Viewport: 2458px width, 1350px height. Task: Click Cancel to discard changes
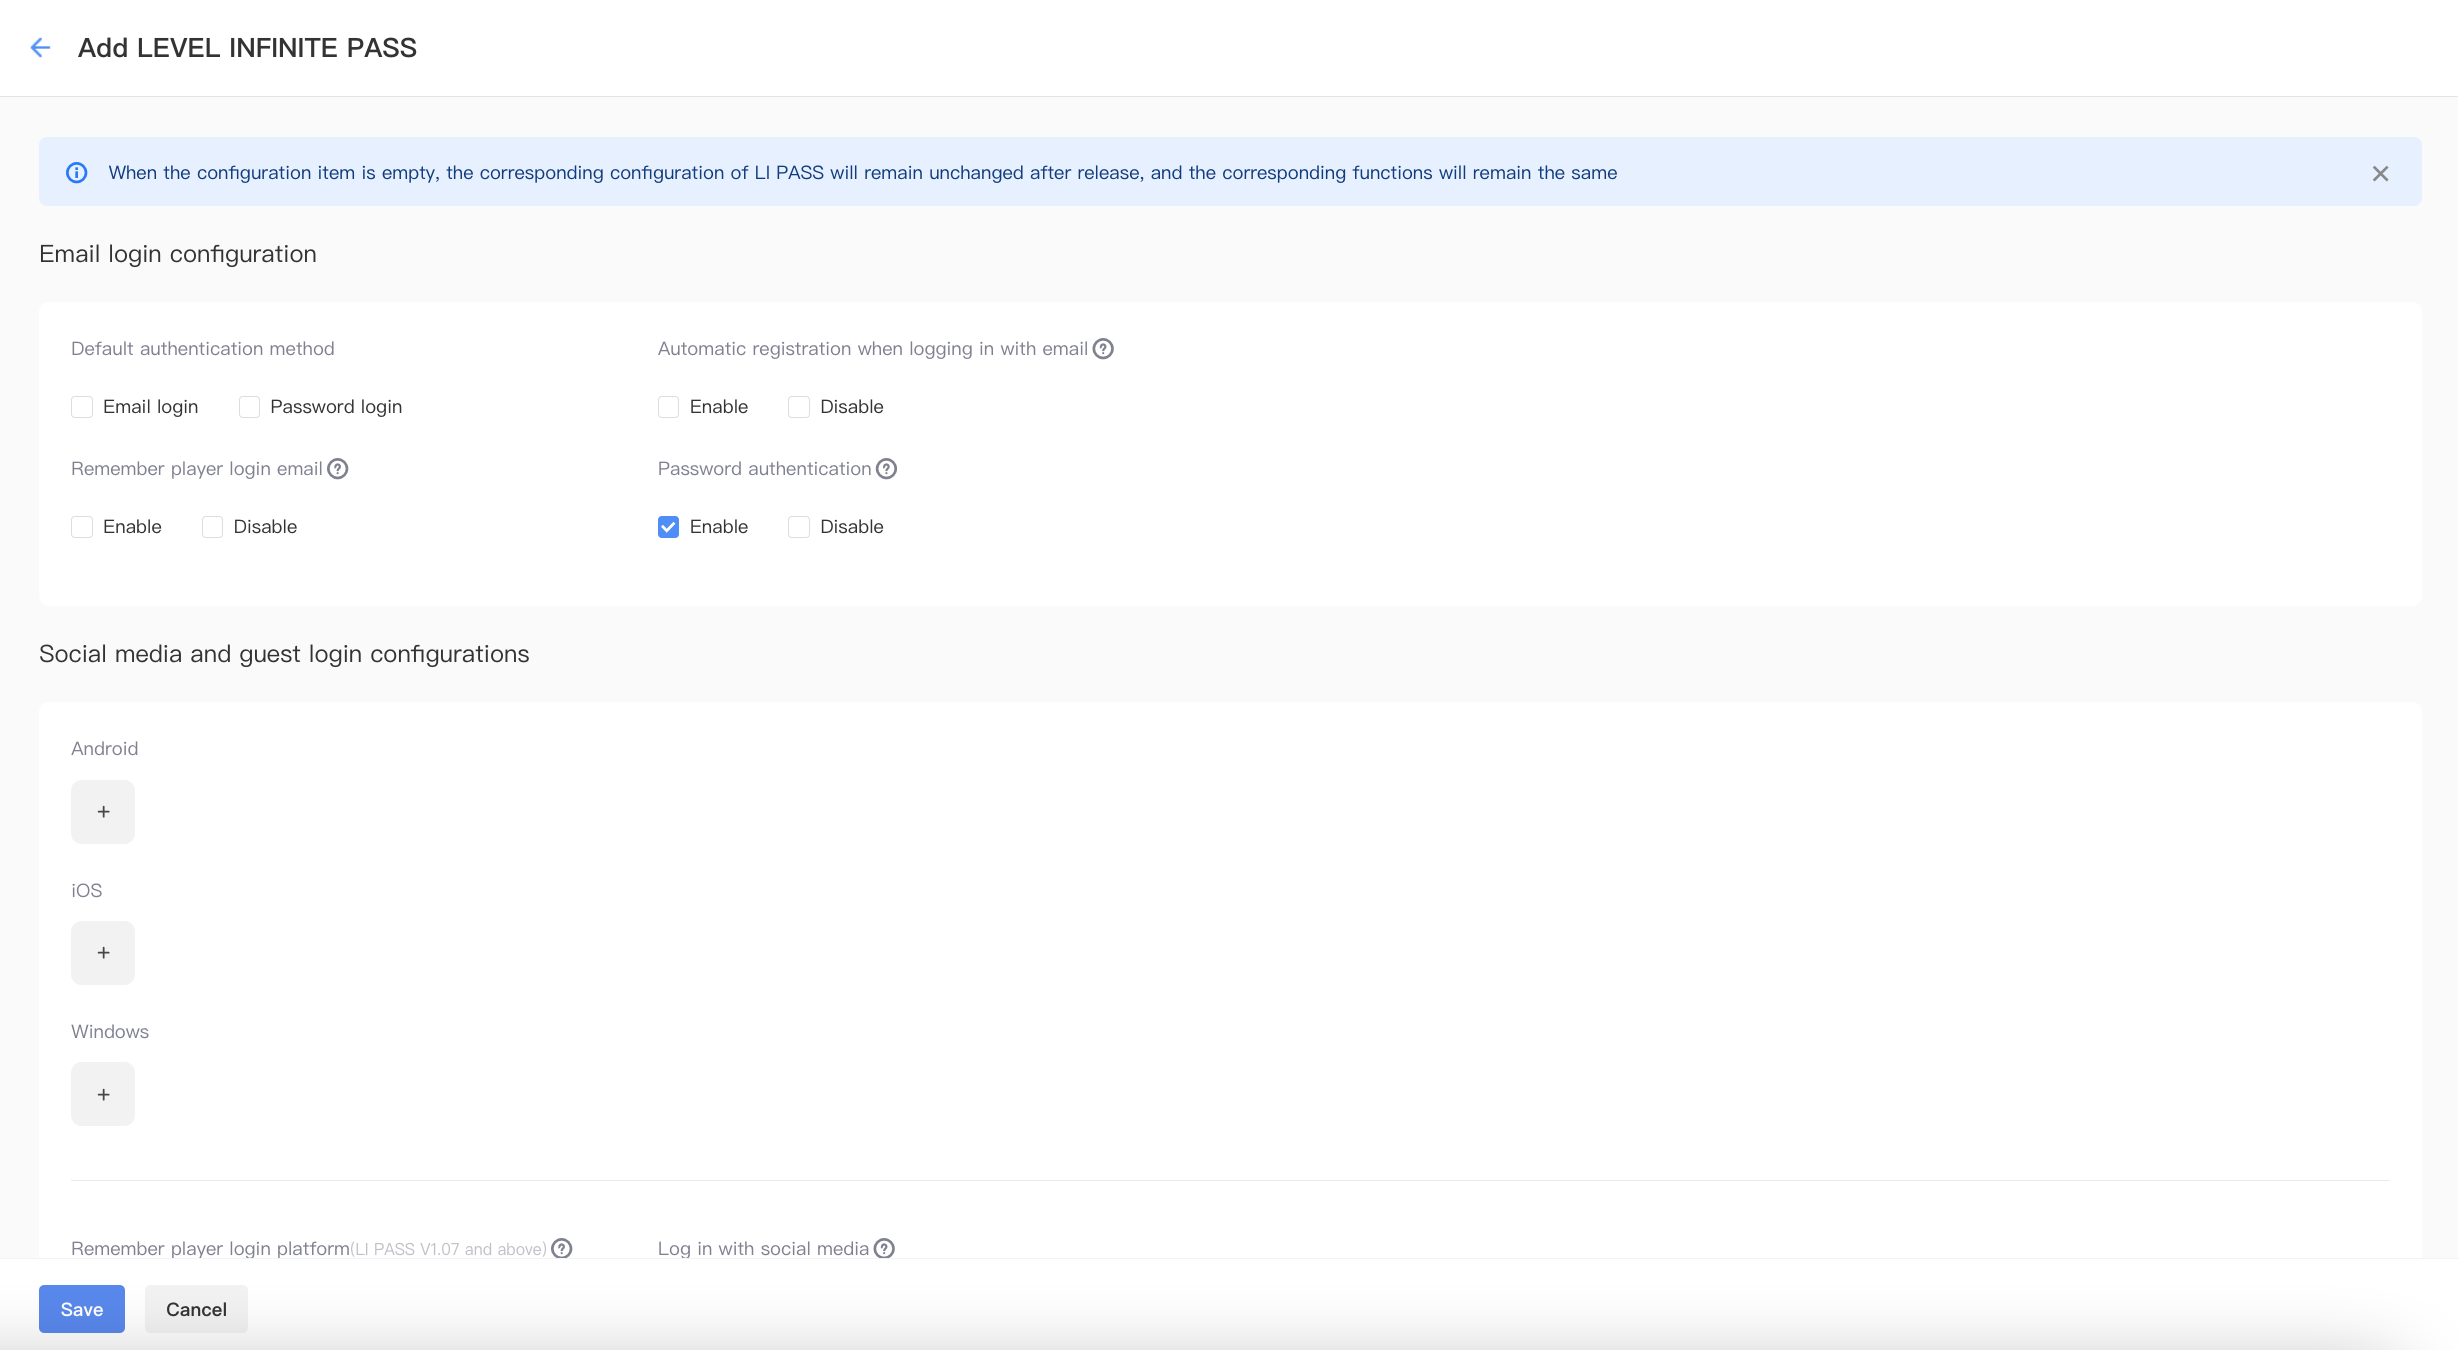point(196,1308)
